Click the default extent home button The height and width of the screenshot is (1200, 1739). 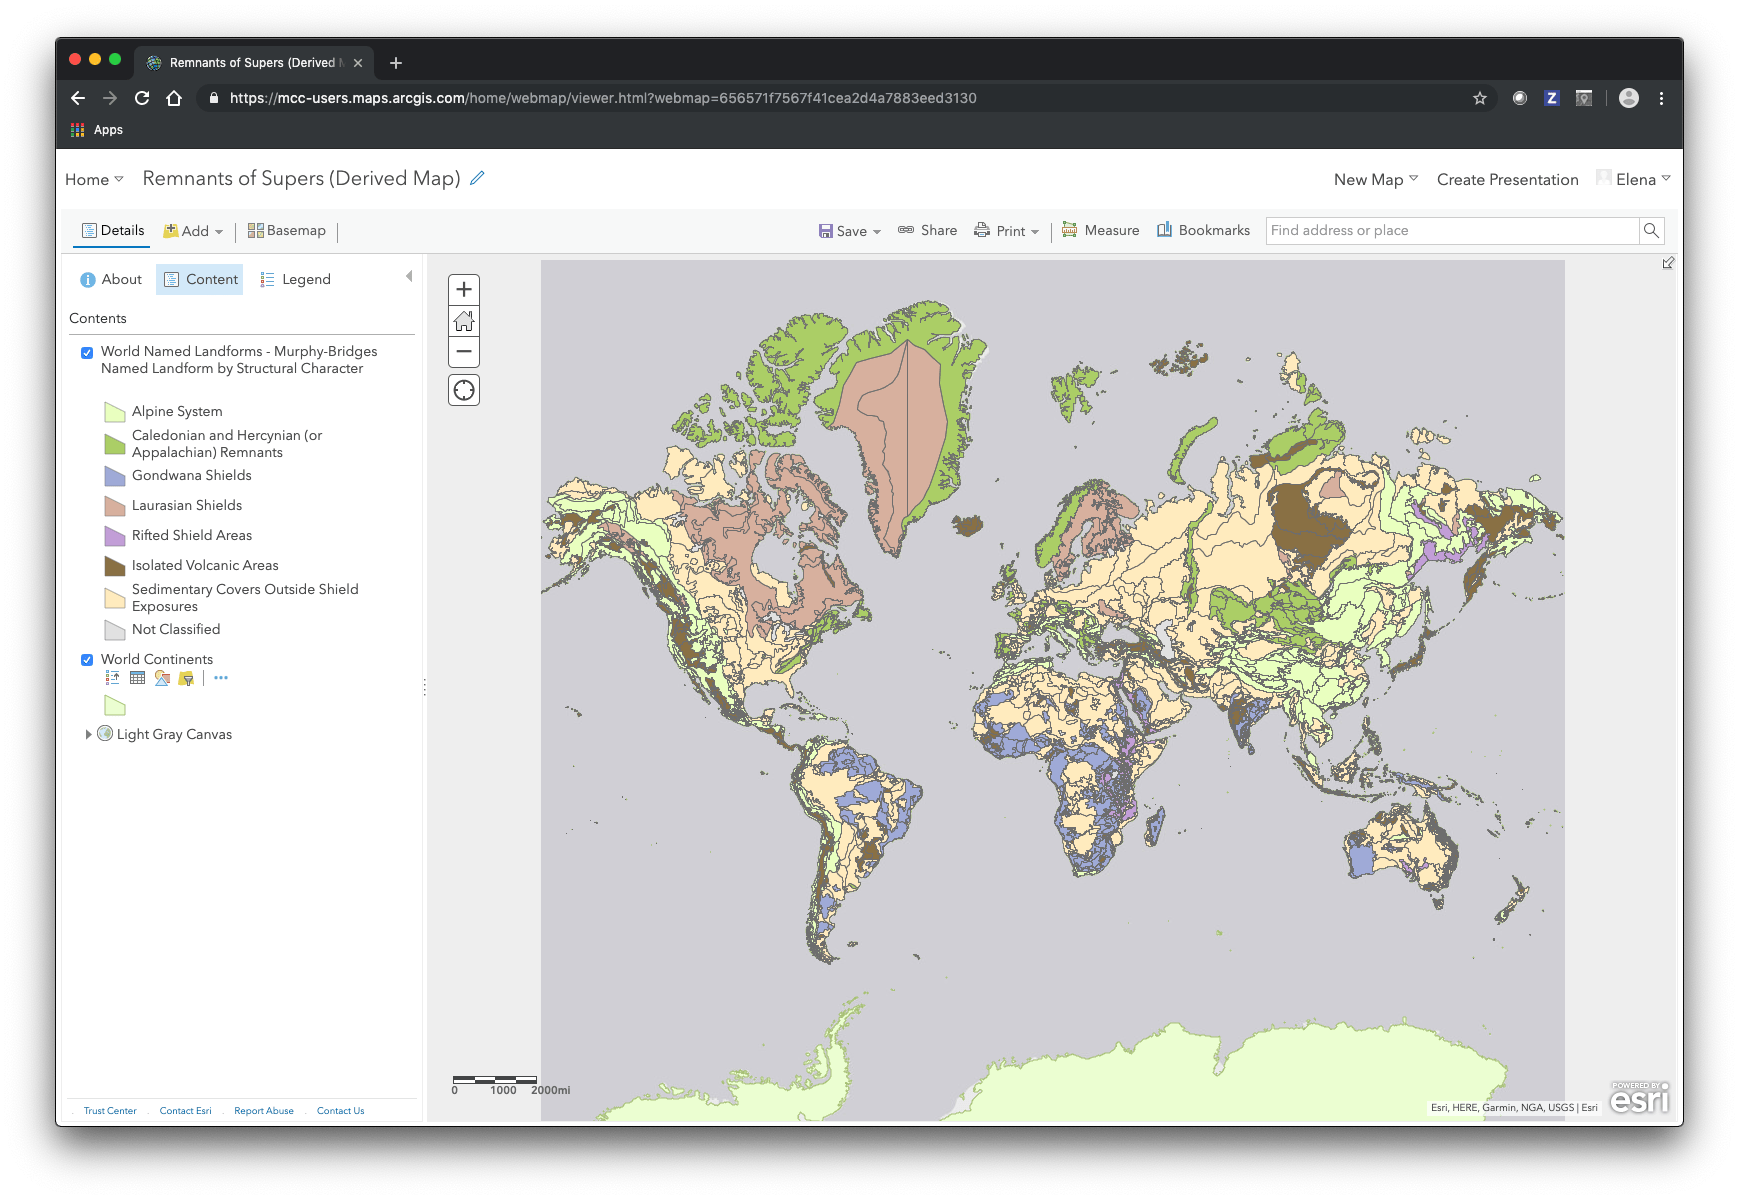click(464, 321)
